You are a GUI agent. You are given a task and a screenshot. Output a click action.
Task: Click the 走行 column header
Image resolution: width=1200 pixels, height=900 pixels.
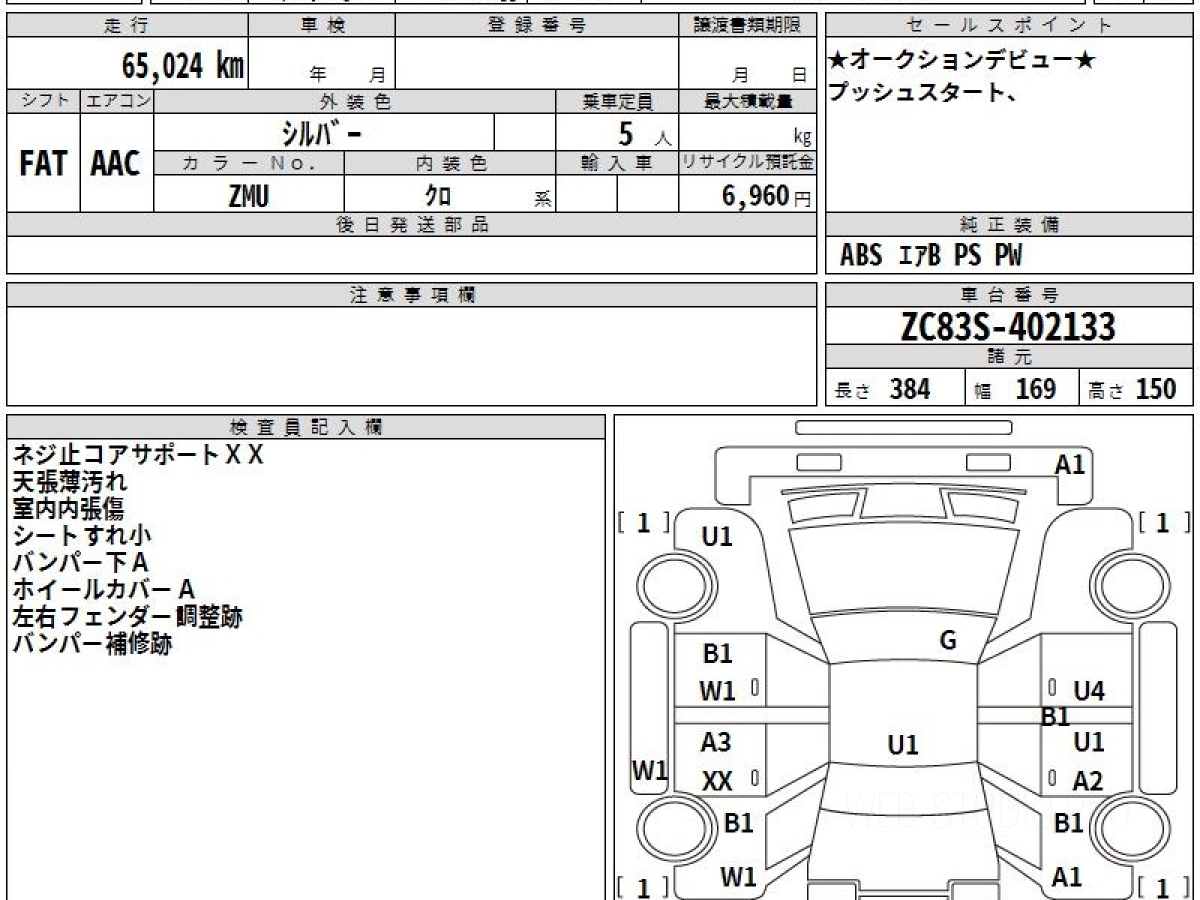(127, 26)
